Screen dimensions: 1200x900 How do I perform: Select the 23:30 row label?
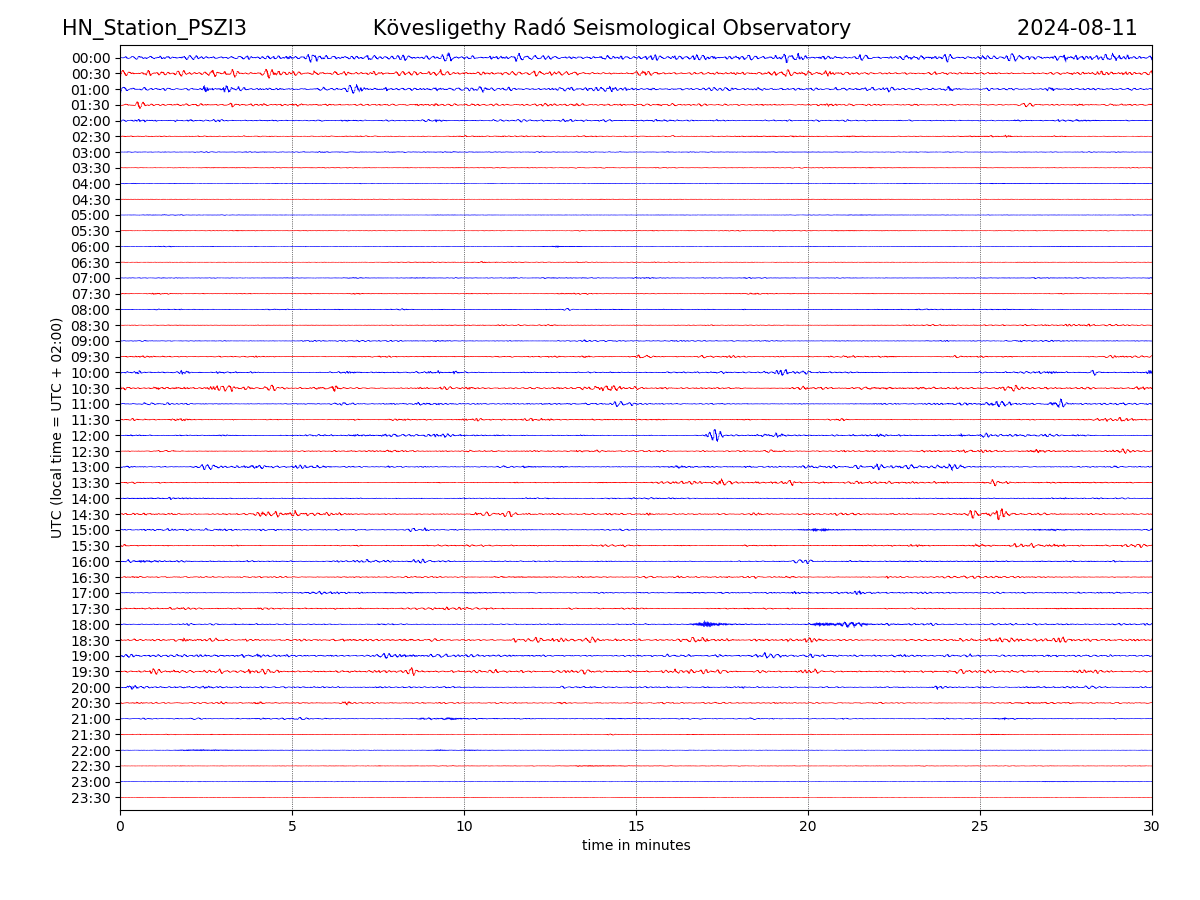point(90,798)
